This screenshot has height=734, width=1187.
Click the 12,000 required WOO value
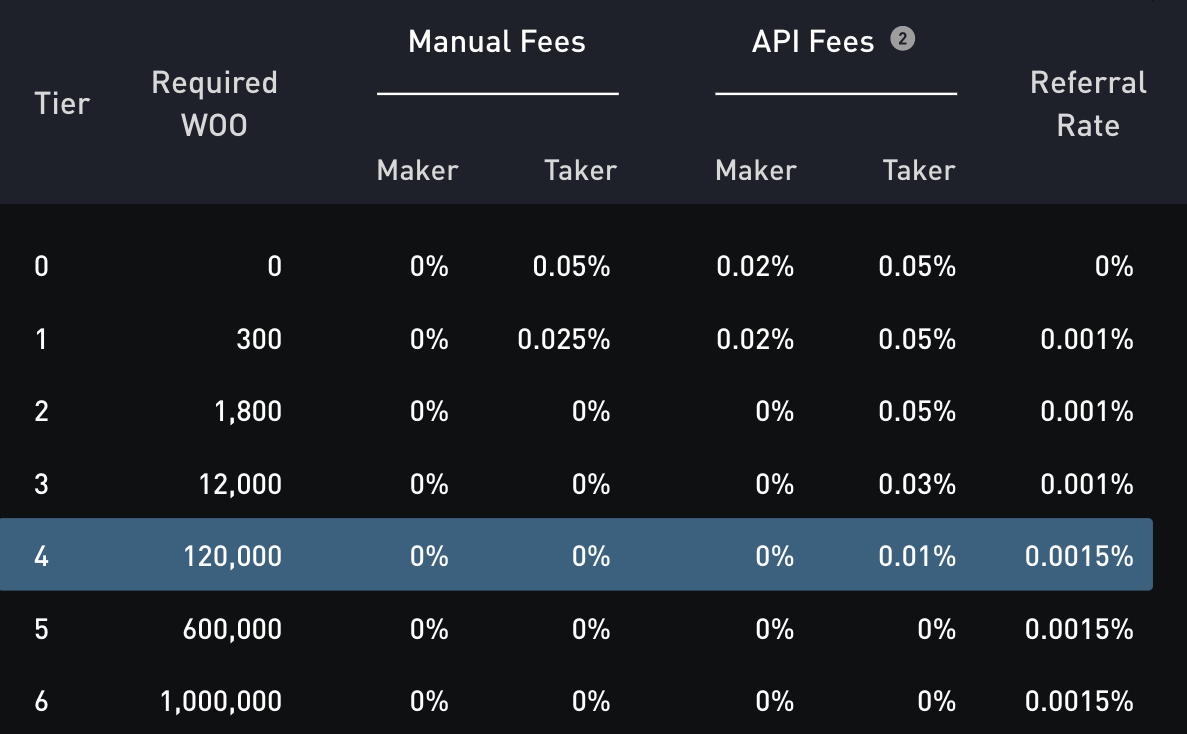(240, 485)
